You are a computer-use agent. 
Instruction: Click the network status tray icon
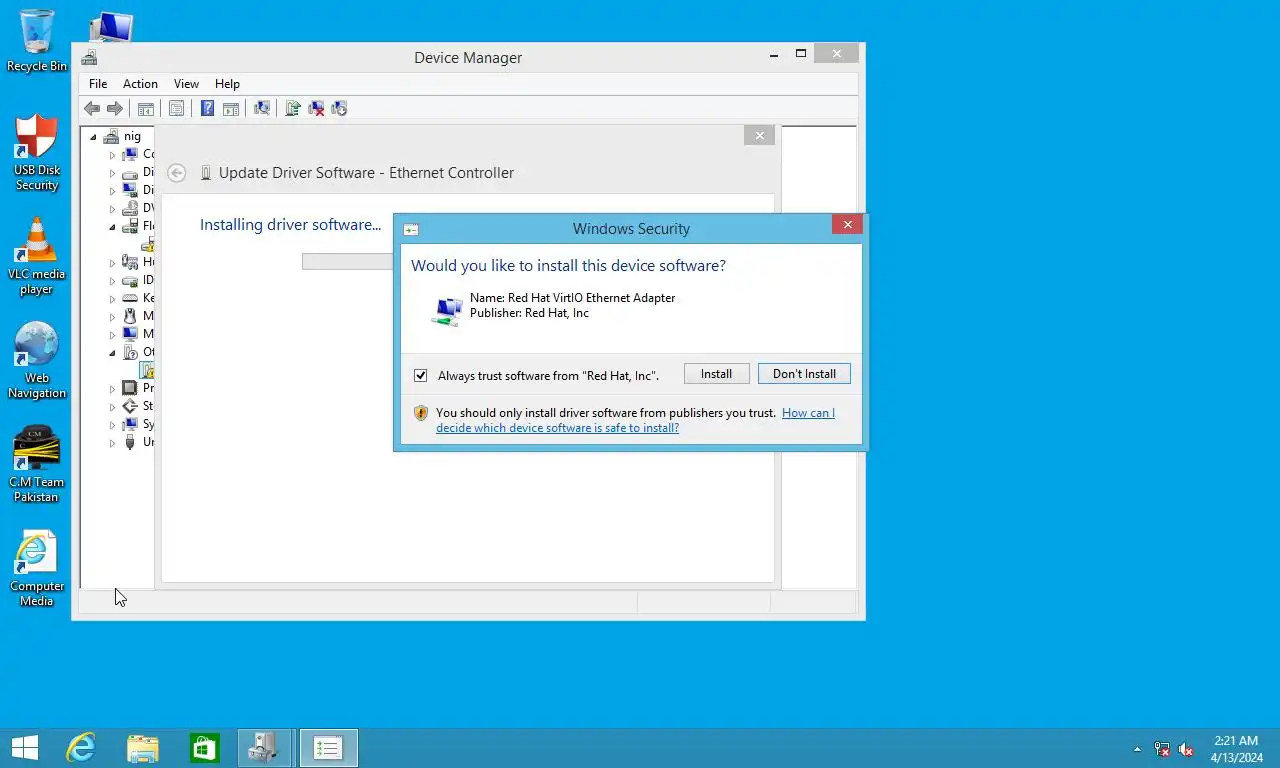coord(1162,749)
